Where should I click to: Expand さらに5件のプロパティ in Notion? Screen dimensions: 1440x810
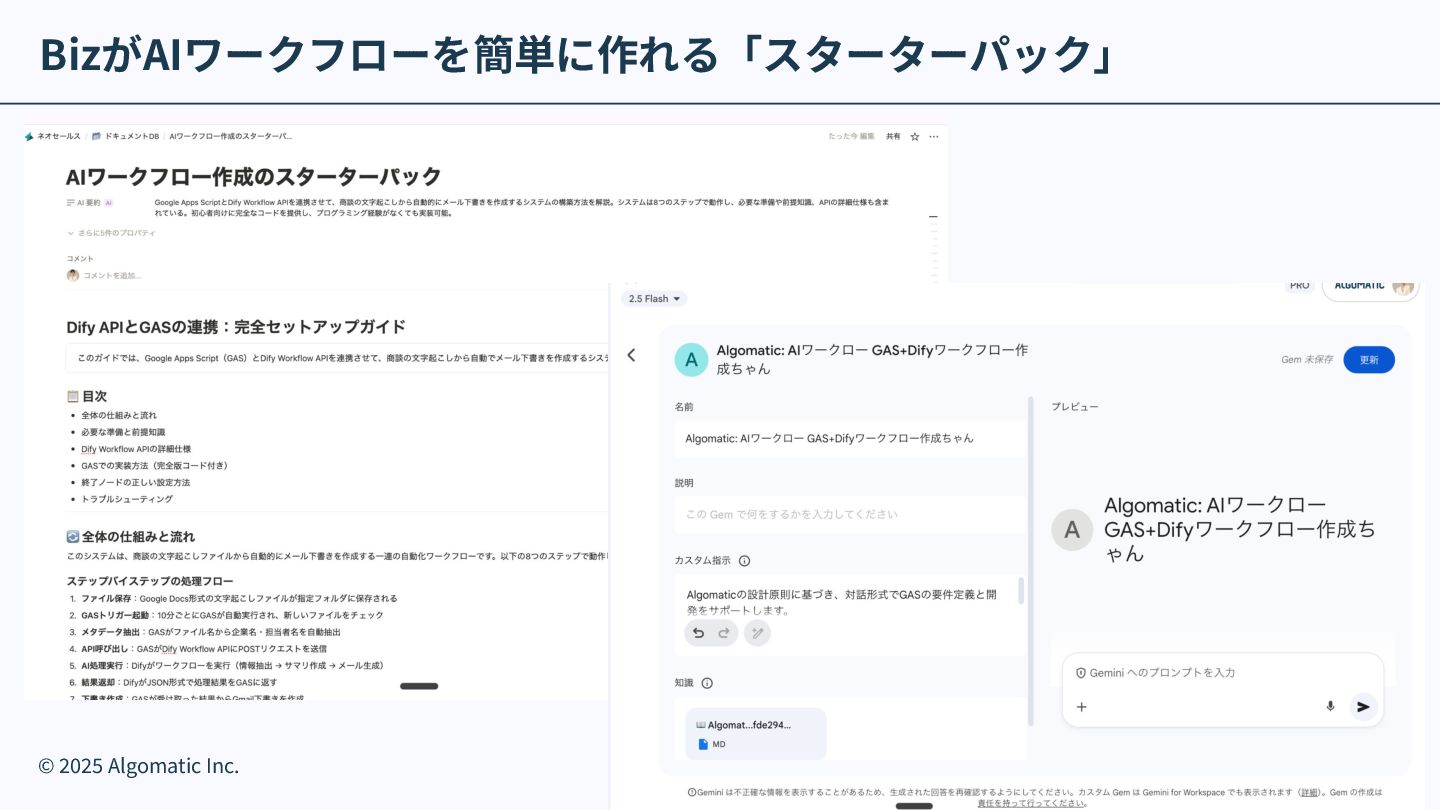click(x=112, y=233)
